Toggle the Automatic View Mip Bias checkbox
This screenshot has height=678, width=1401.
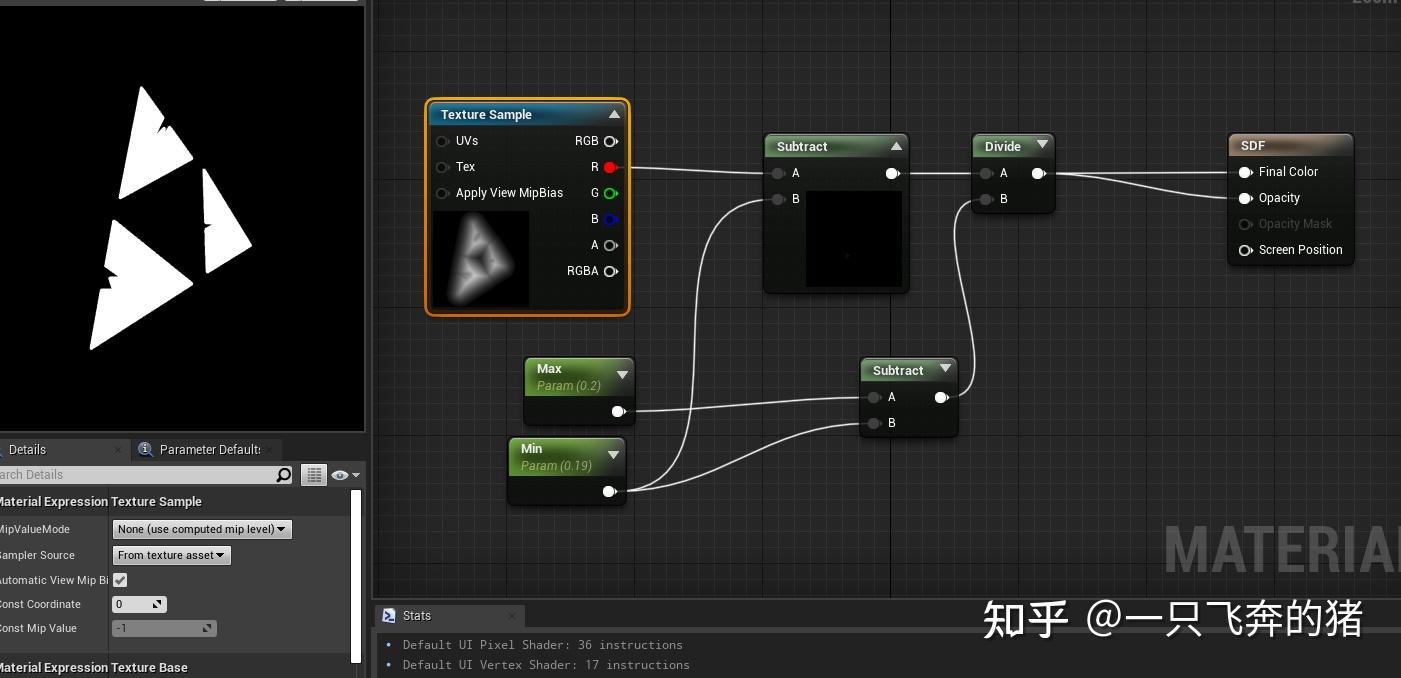pos(120,580)
